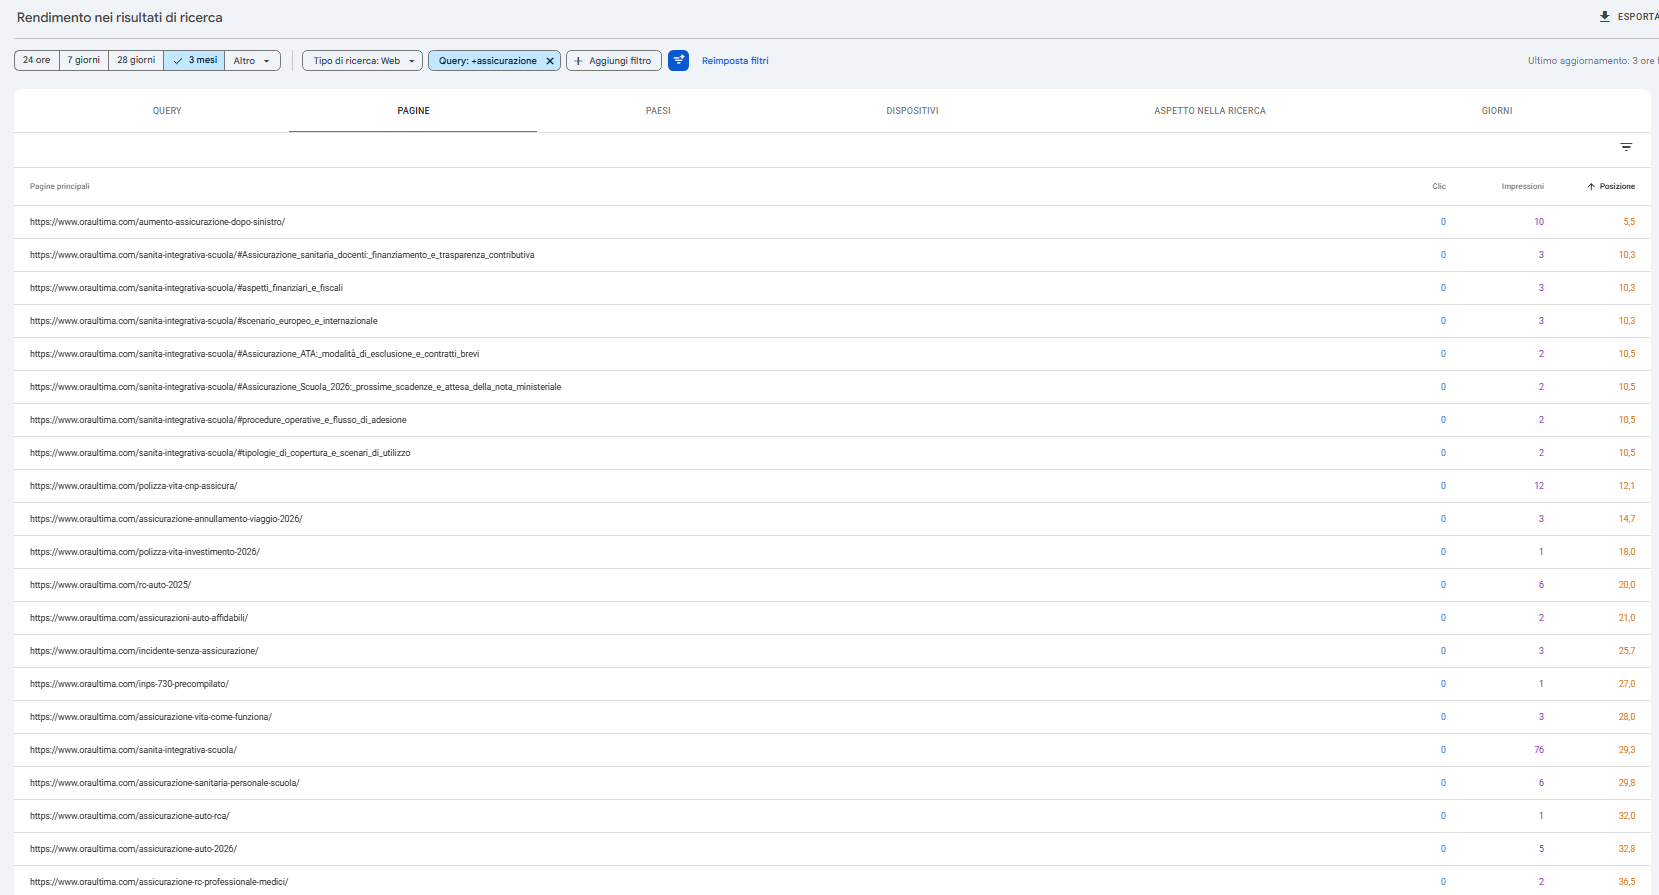Switch to the PAGINE tab

point(413,111)
